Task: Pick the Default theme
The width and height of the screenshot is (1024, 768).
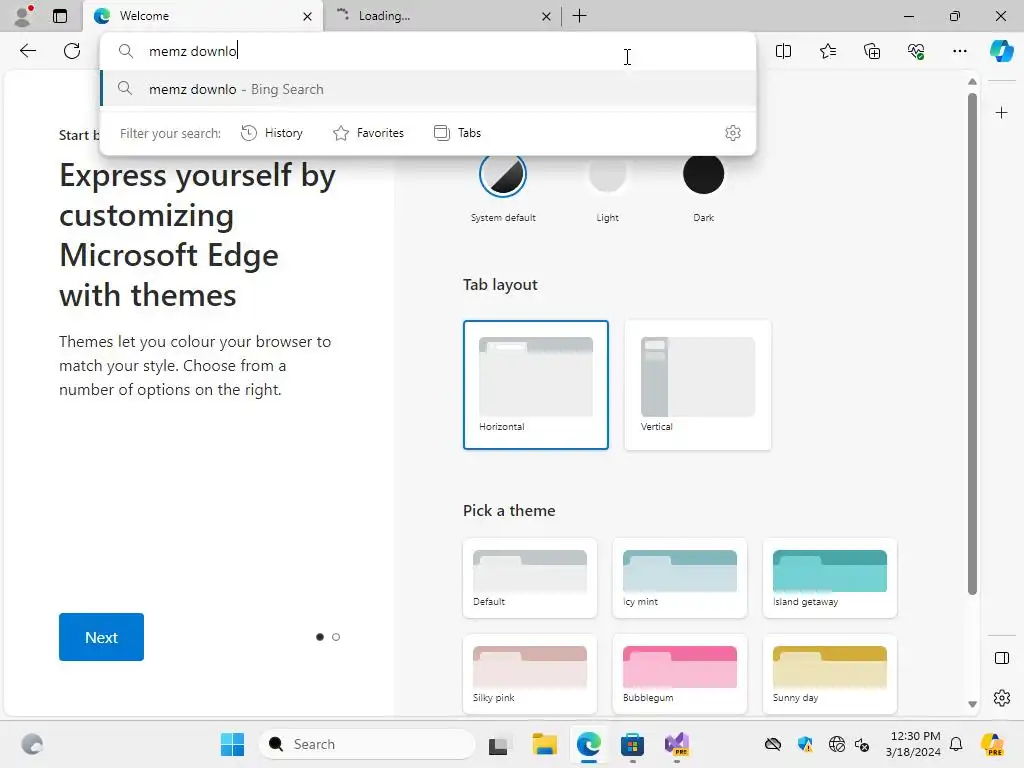Action: click(530, 578)
